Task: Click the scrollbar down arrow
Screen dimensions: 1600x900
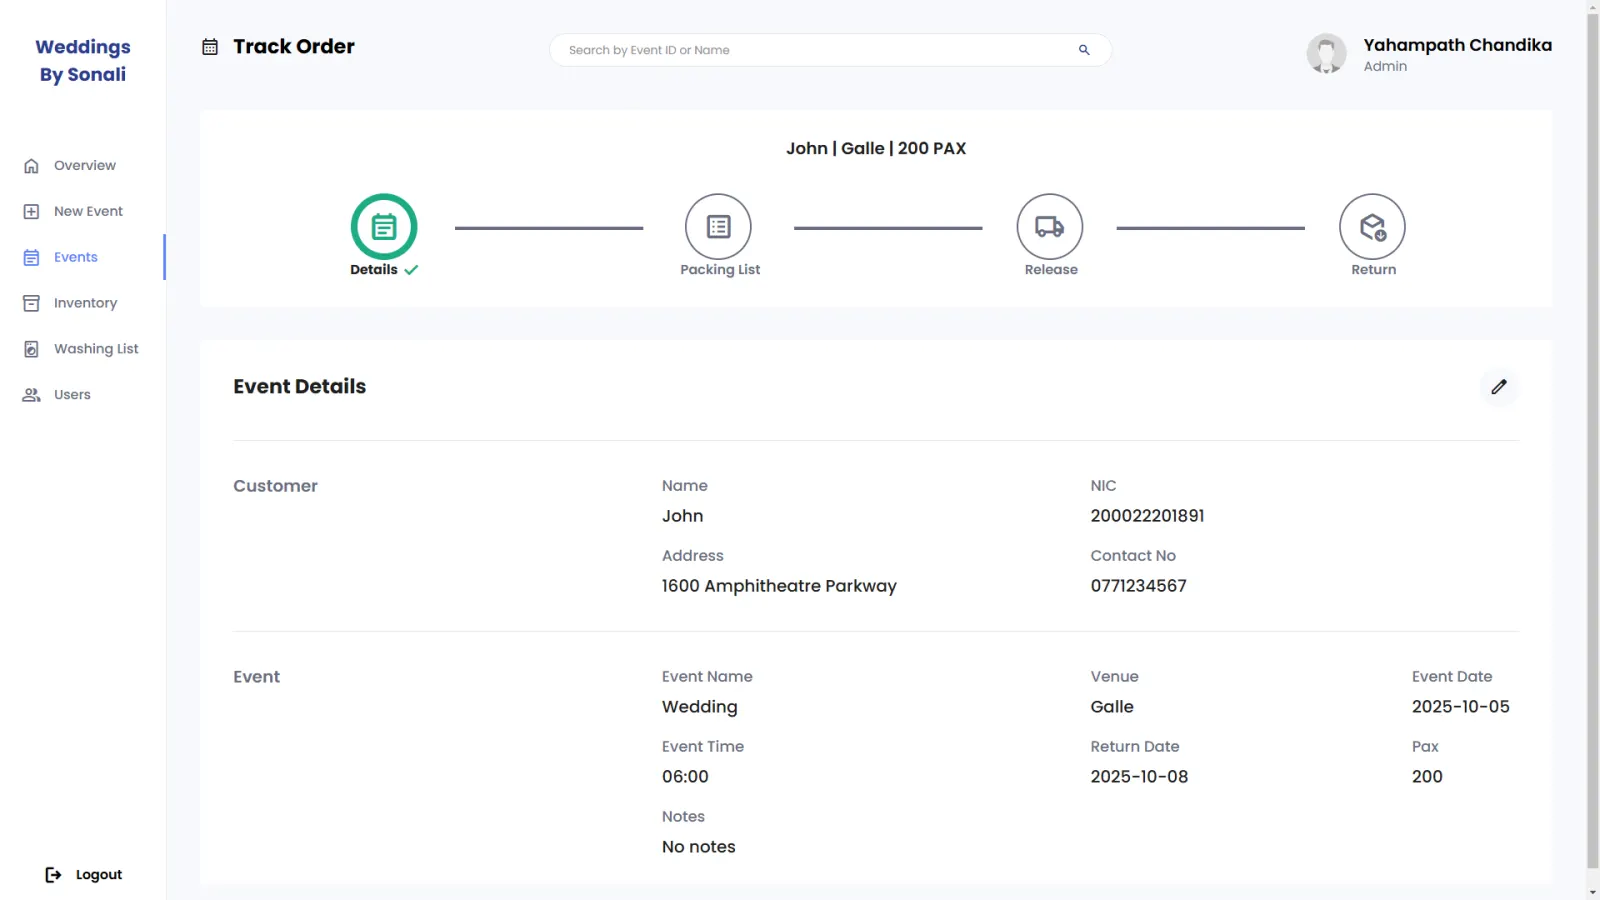Action: 1593,891
